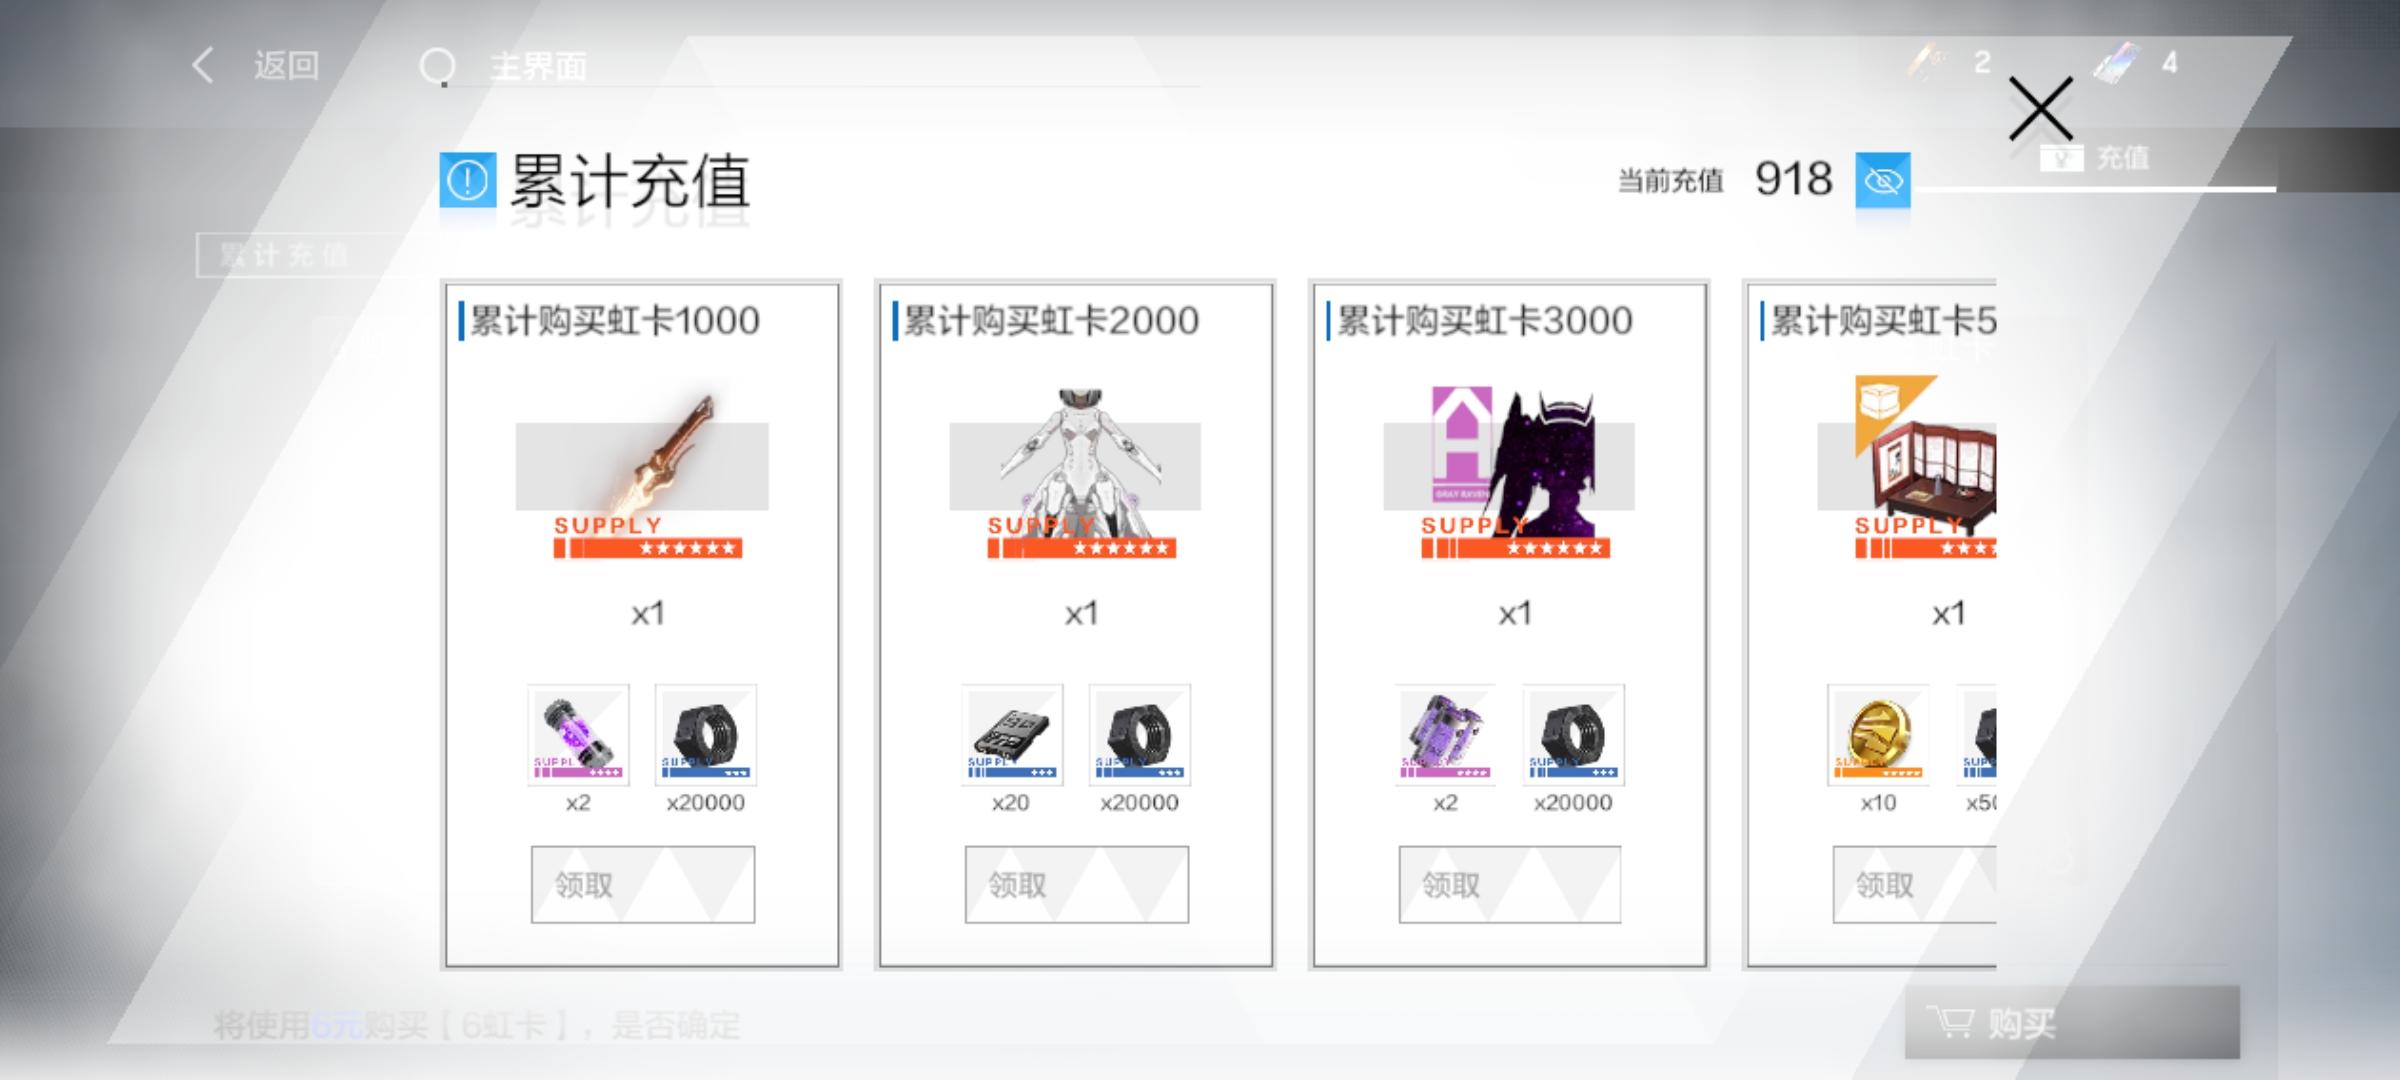Click the purple capsule item x2 in 1000 tier
The width and height of the screenshot is (2400, 1080).
tap(578, 735)
